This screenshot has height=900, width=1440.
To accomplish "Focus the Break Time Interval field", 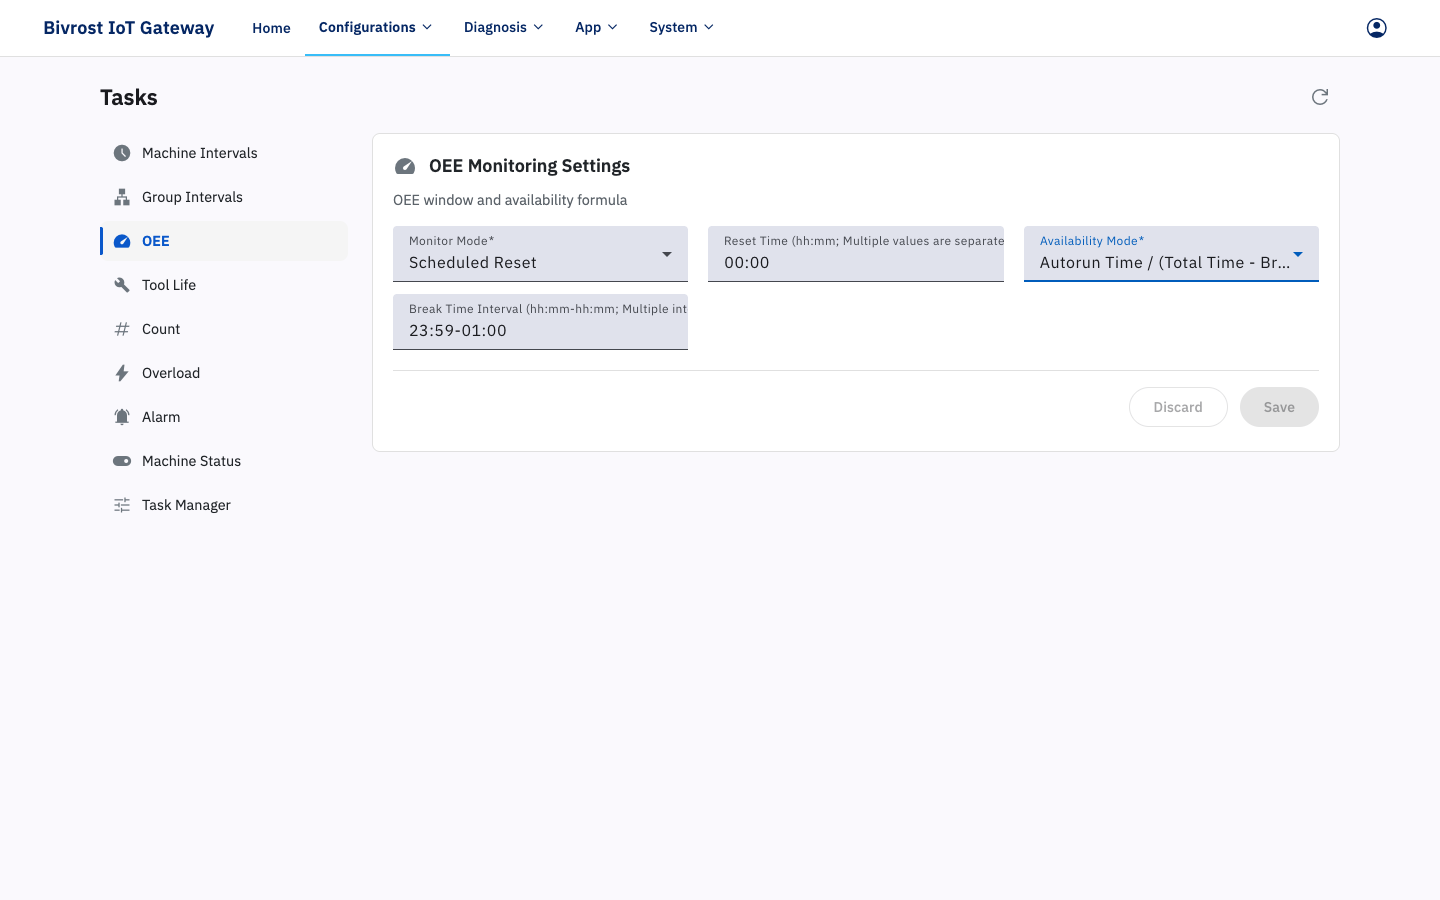I will [540, 322].
